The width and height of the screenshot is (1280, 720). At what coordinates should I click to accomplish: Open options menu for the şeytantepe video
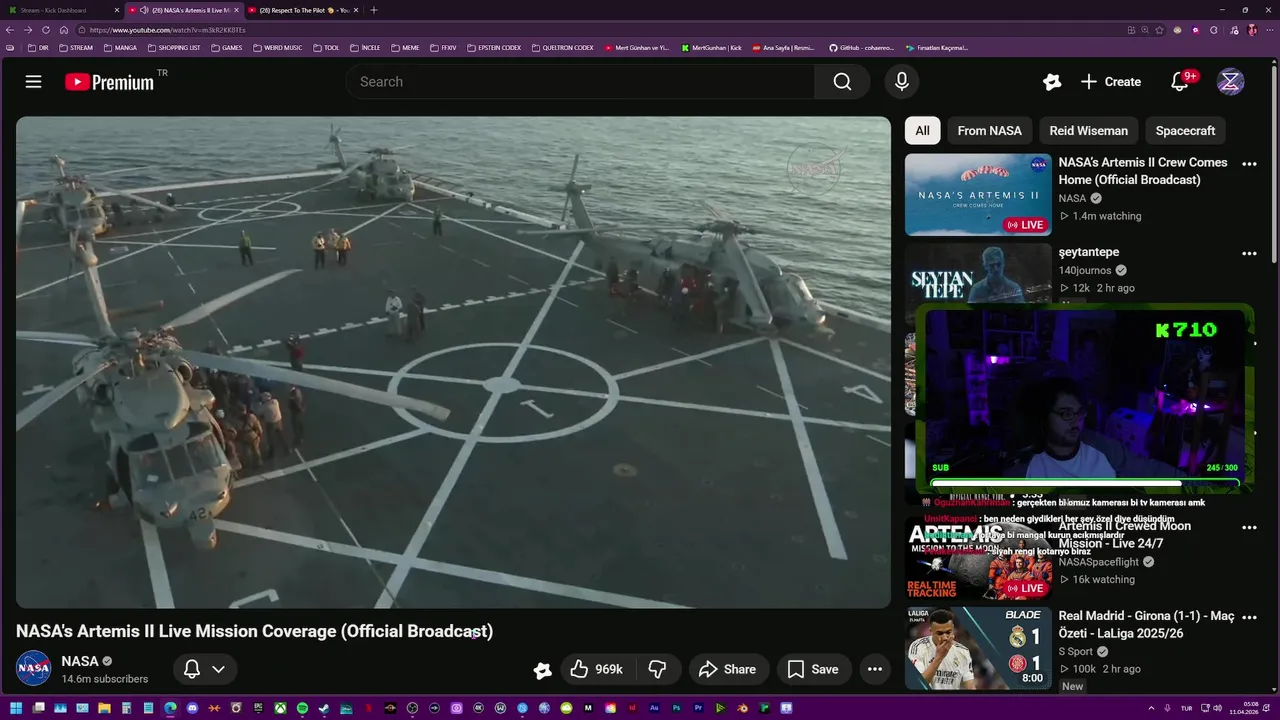pyautogui.click(x=1249, y=254)
